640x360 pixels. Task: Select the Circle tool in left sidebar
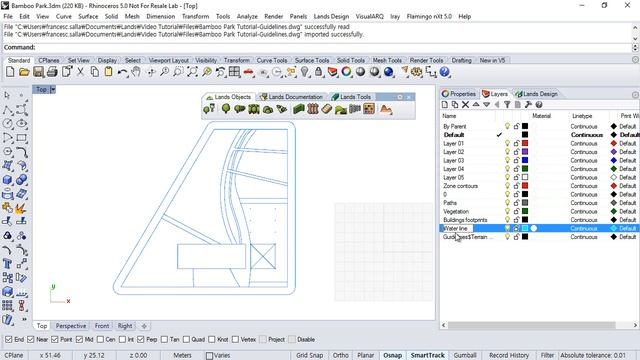[7, 123]
